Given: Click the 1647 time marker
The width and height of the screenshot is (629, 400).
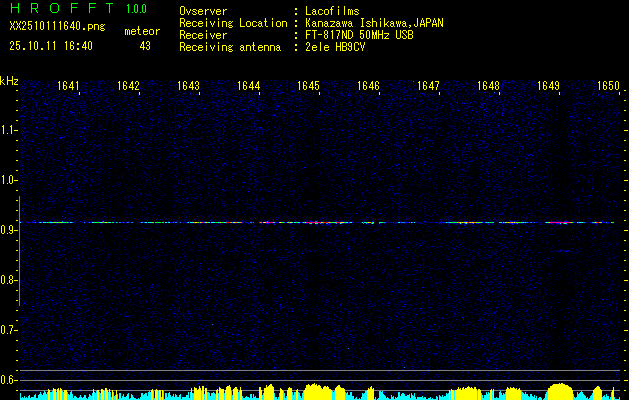Looking at the screenshot, I should 429,87.
